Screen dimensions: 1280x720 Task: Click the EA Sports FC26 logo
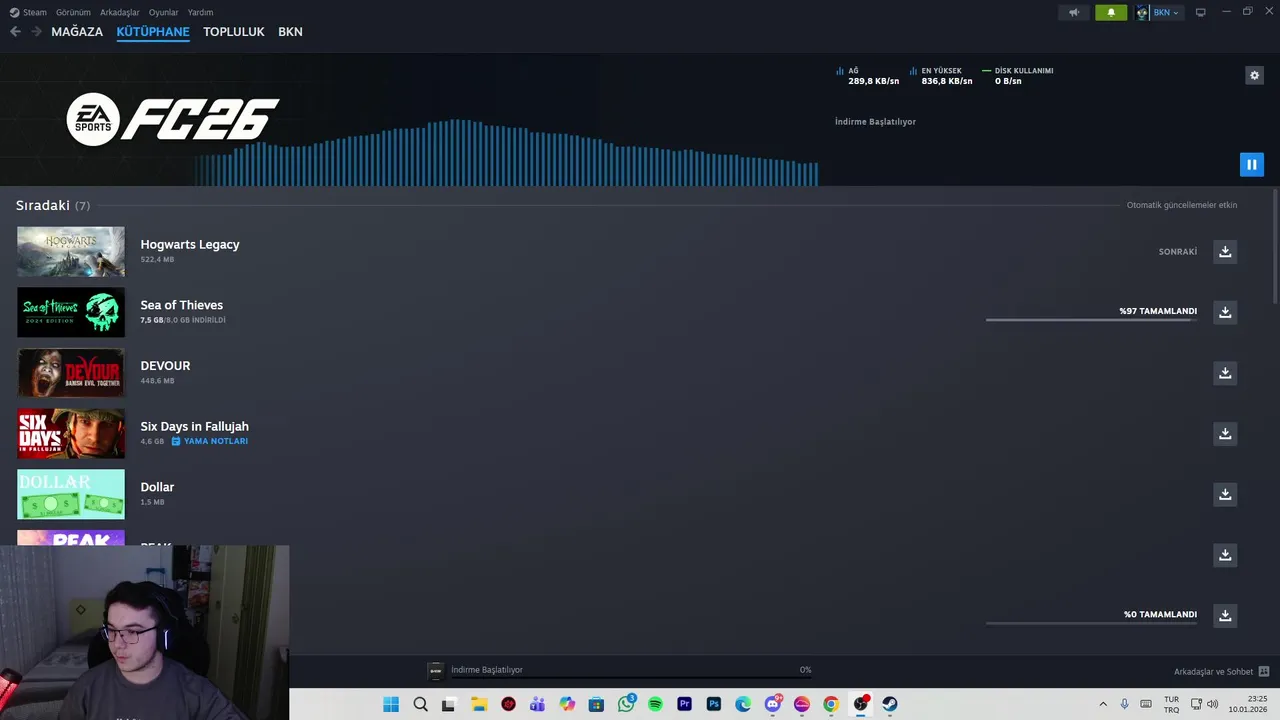pos(172,120)
